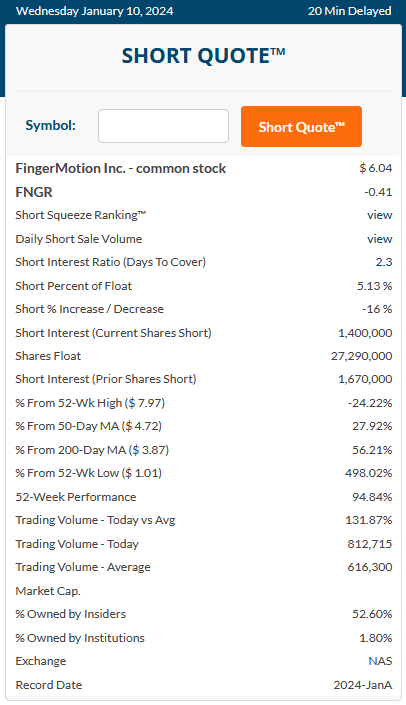Click the Exchange value NAS

click(380, 661)
